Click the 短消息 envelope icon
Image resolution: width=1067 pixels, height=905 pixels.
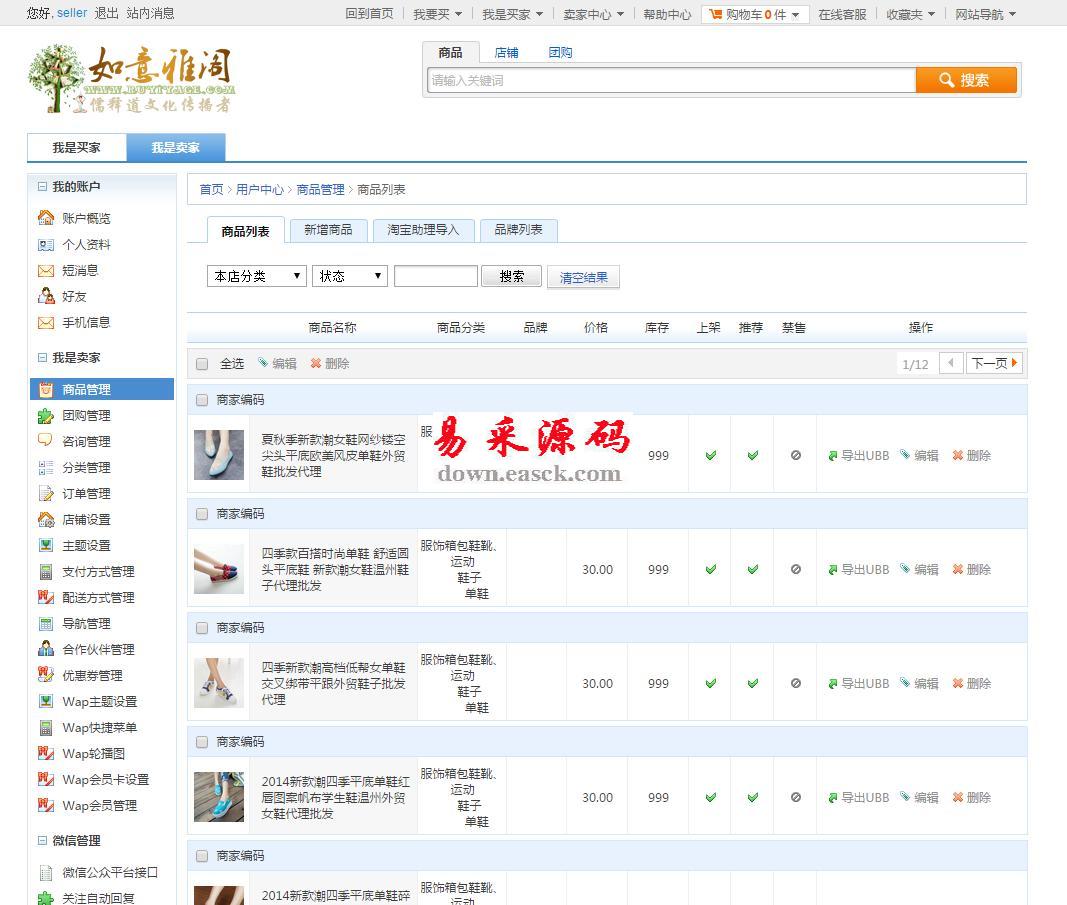(x=46, y=271)
